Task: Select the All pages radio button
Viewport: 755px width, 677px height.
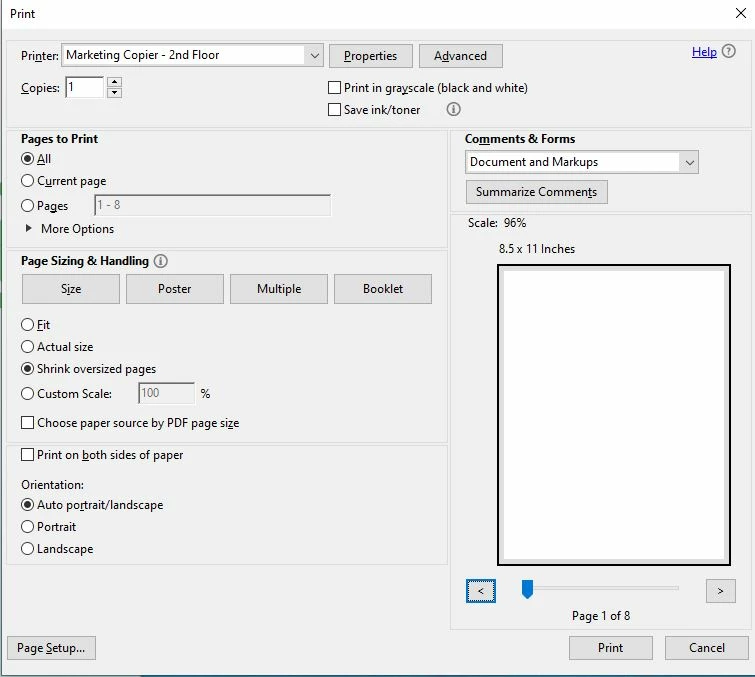Action: 27,158
